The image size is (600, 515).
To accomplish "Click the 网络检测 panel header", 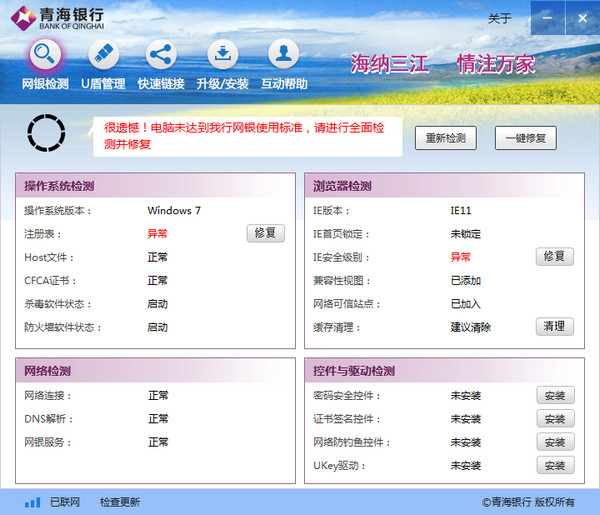I will tap(155, 371).
